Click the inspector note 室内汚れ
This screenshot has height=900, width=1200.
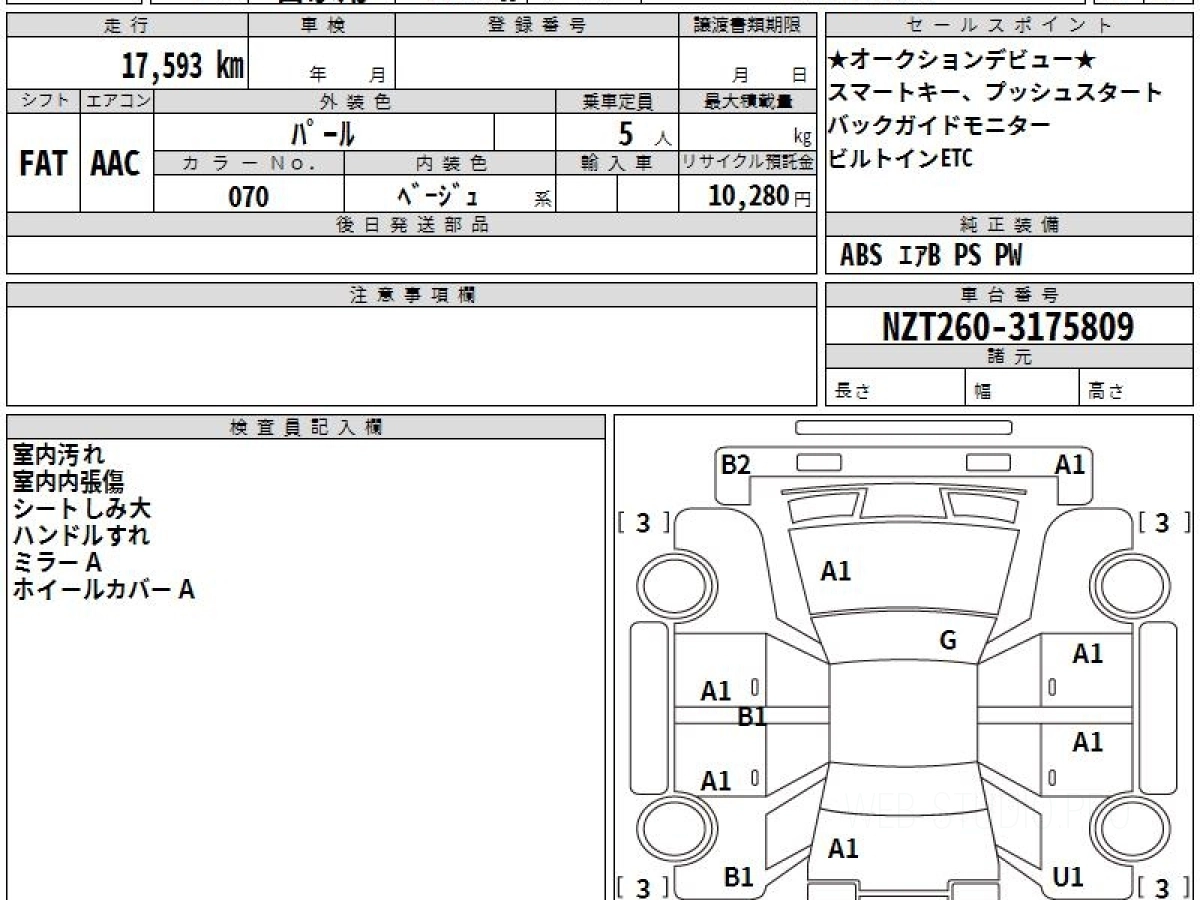tap(58, 455)
